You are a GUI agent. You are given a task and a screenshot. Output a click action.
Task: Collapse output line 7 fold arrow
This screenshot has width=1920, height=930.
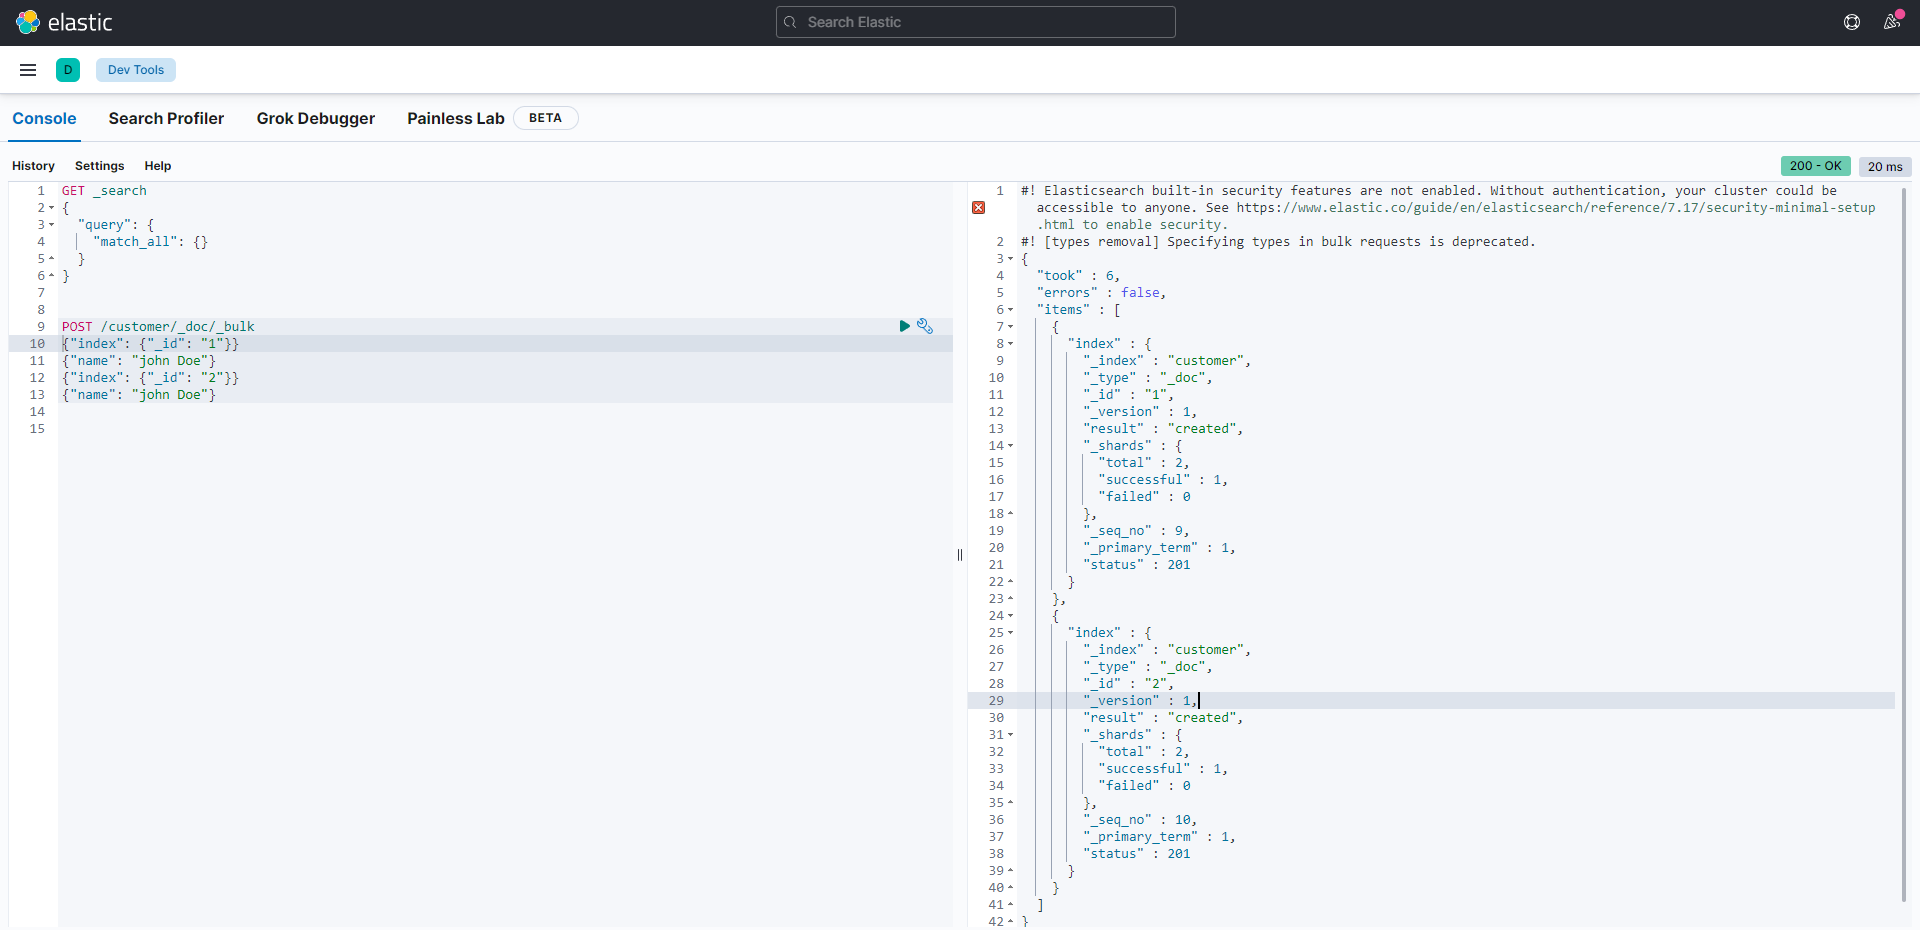tap(1010, 327)
